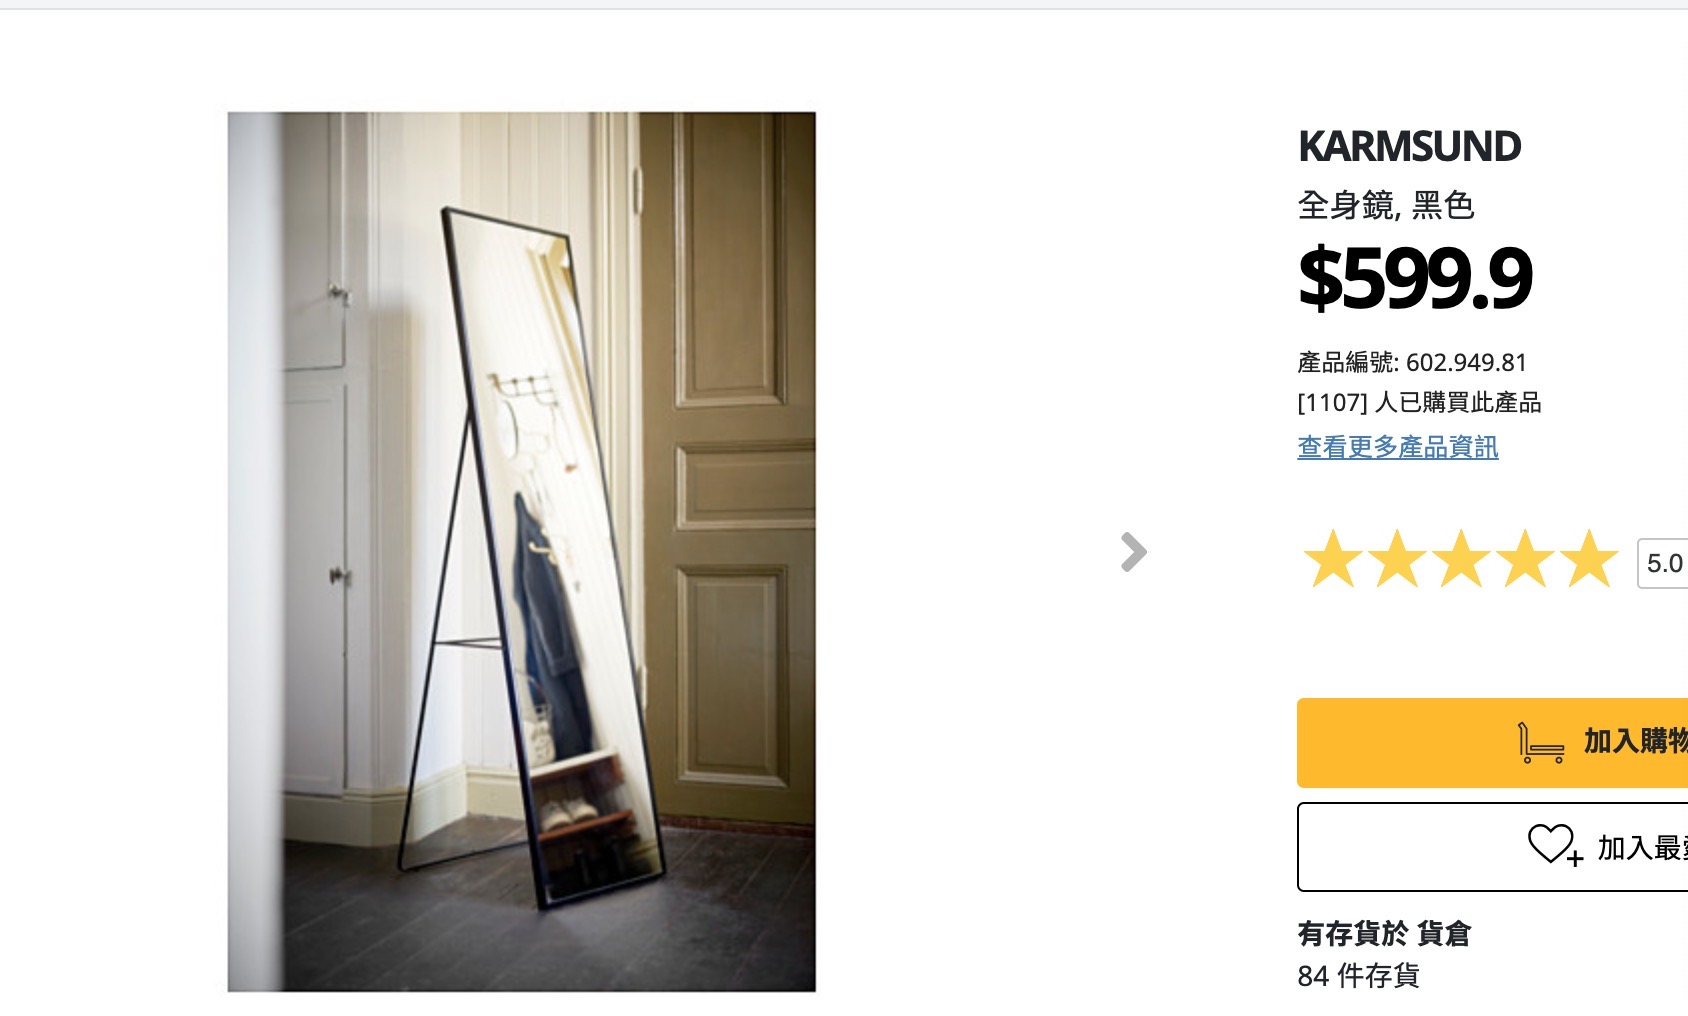Click the fourth rating star
The image size is (1688, 1016).
[x=1526, y=560]
